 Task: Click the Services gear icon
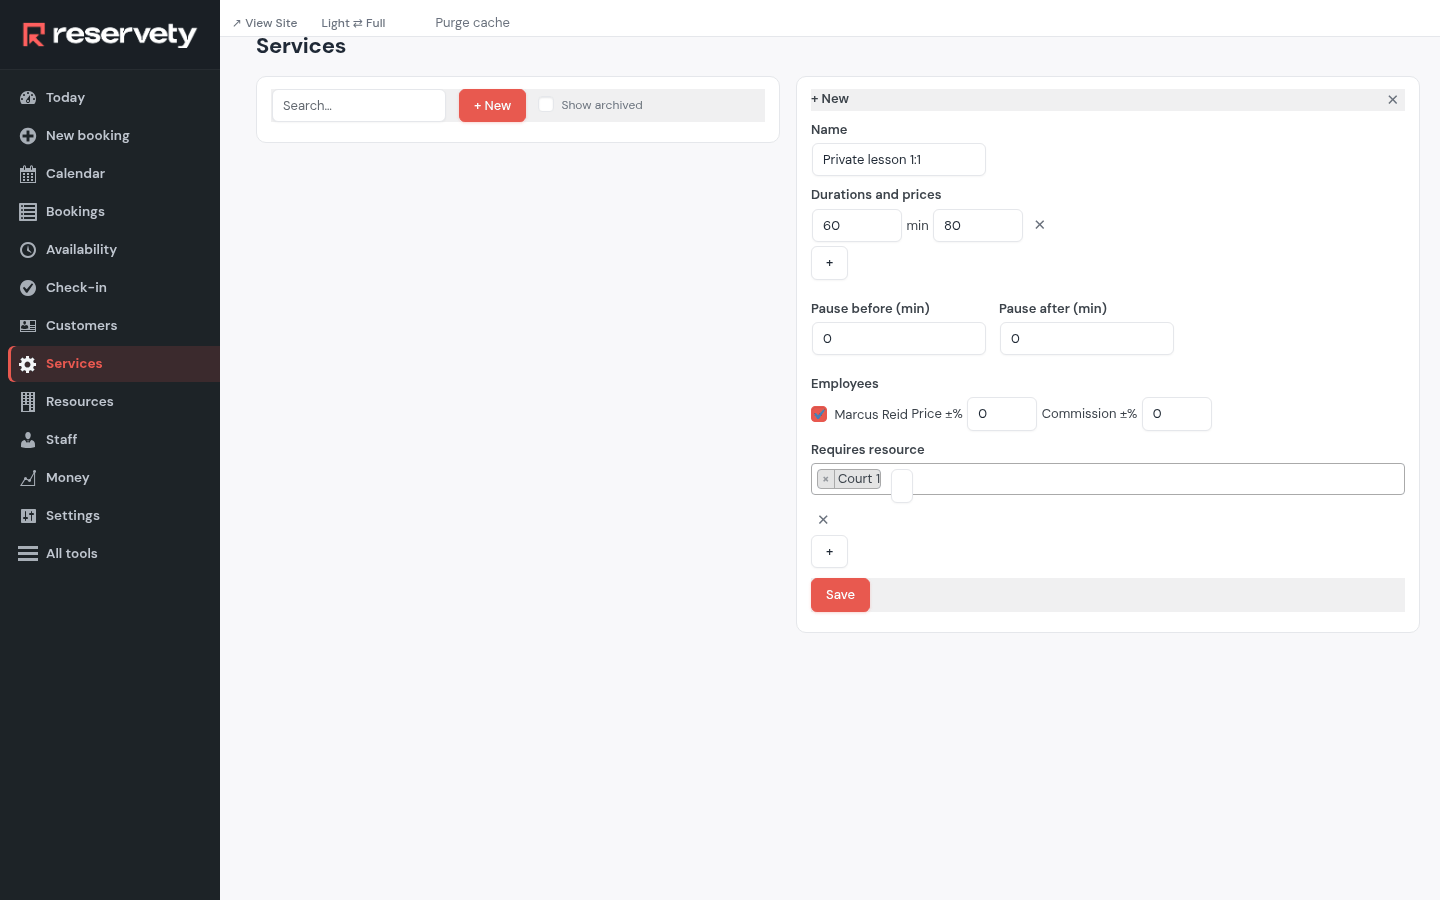[28, 364]
